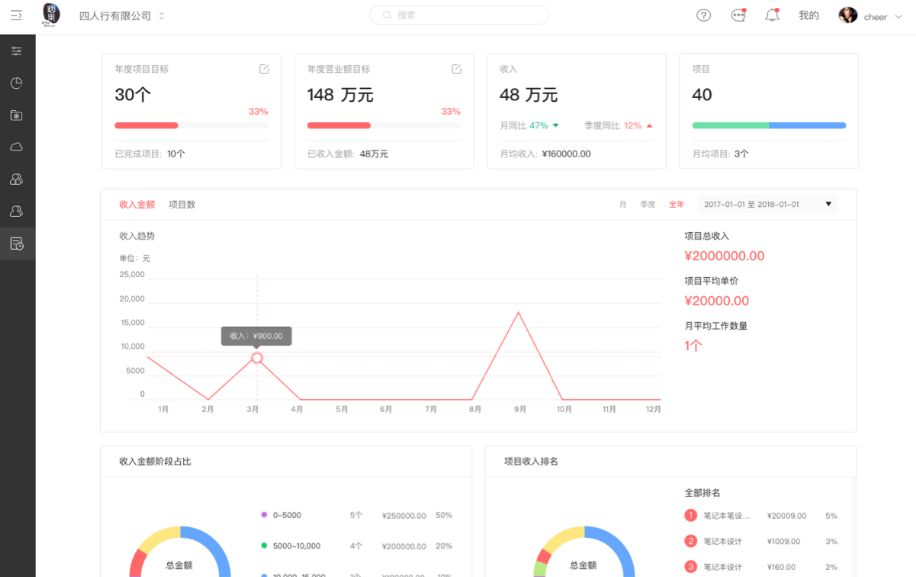Expand the 四人行有限公司 company switcher
916x577 pixels.
(161, 16)
